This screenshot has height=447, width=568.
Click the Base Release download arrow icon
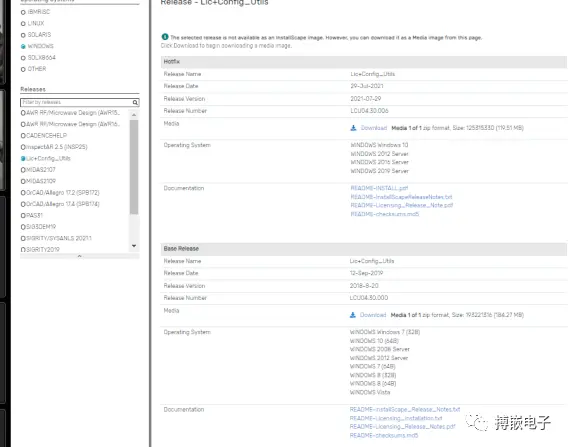pos(353,315)
